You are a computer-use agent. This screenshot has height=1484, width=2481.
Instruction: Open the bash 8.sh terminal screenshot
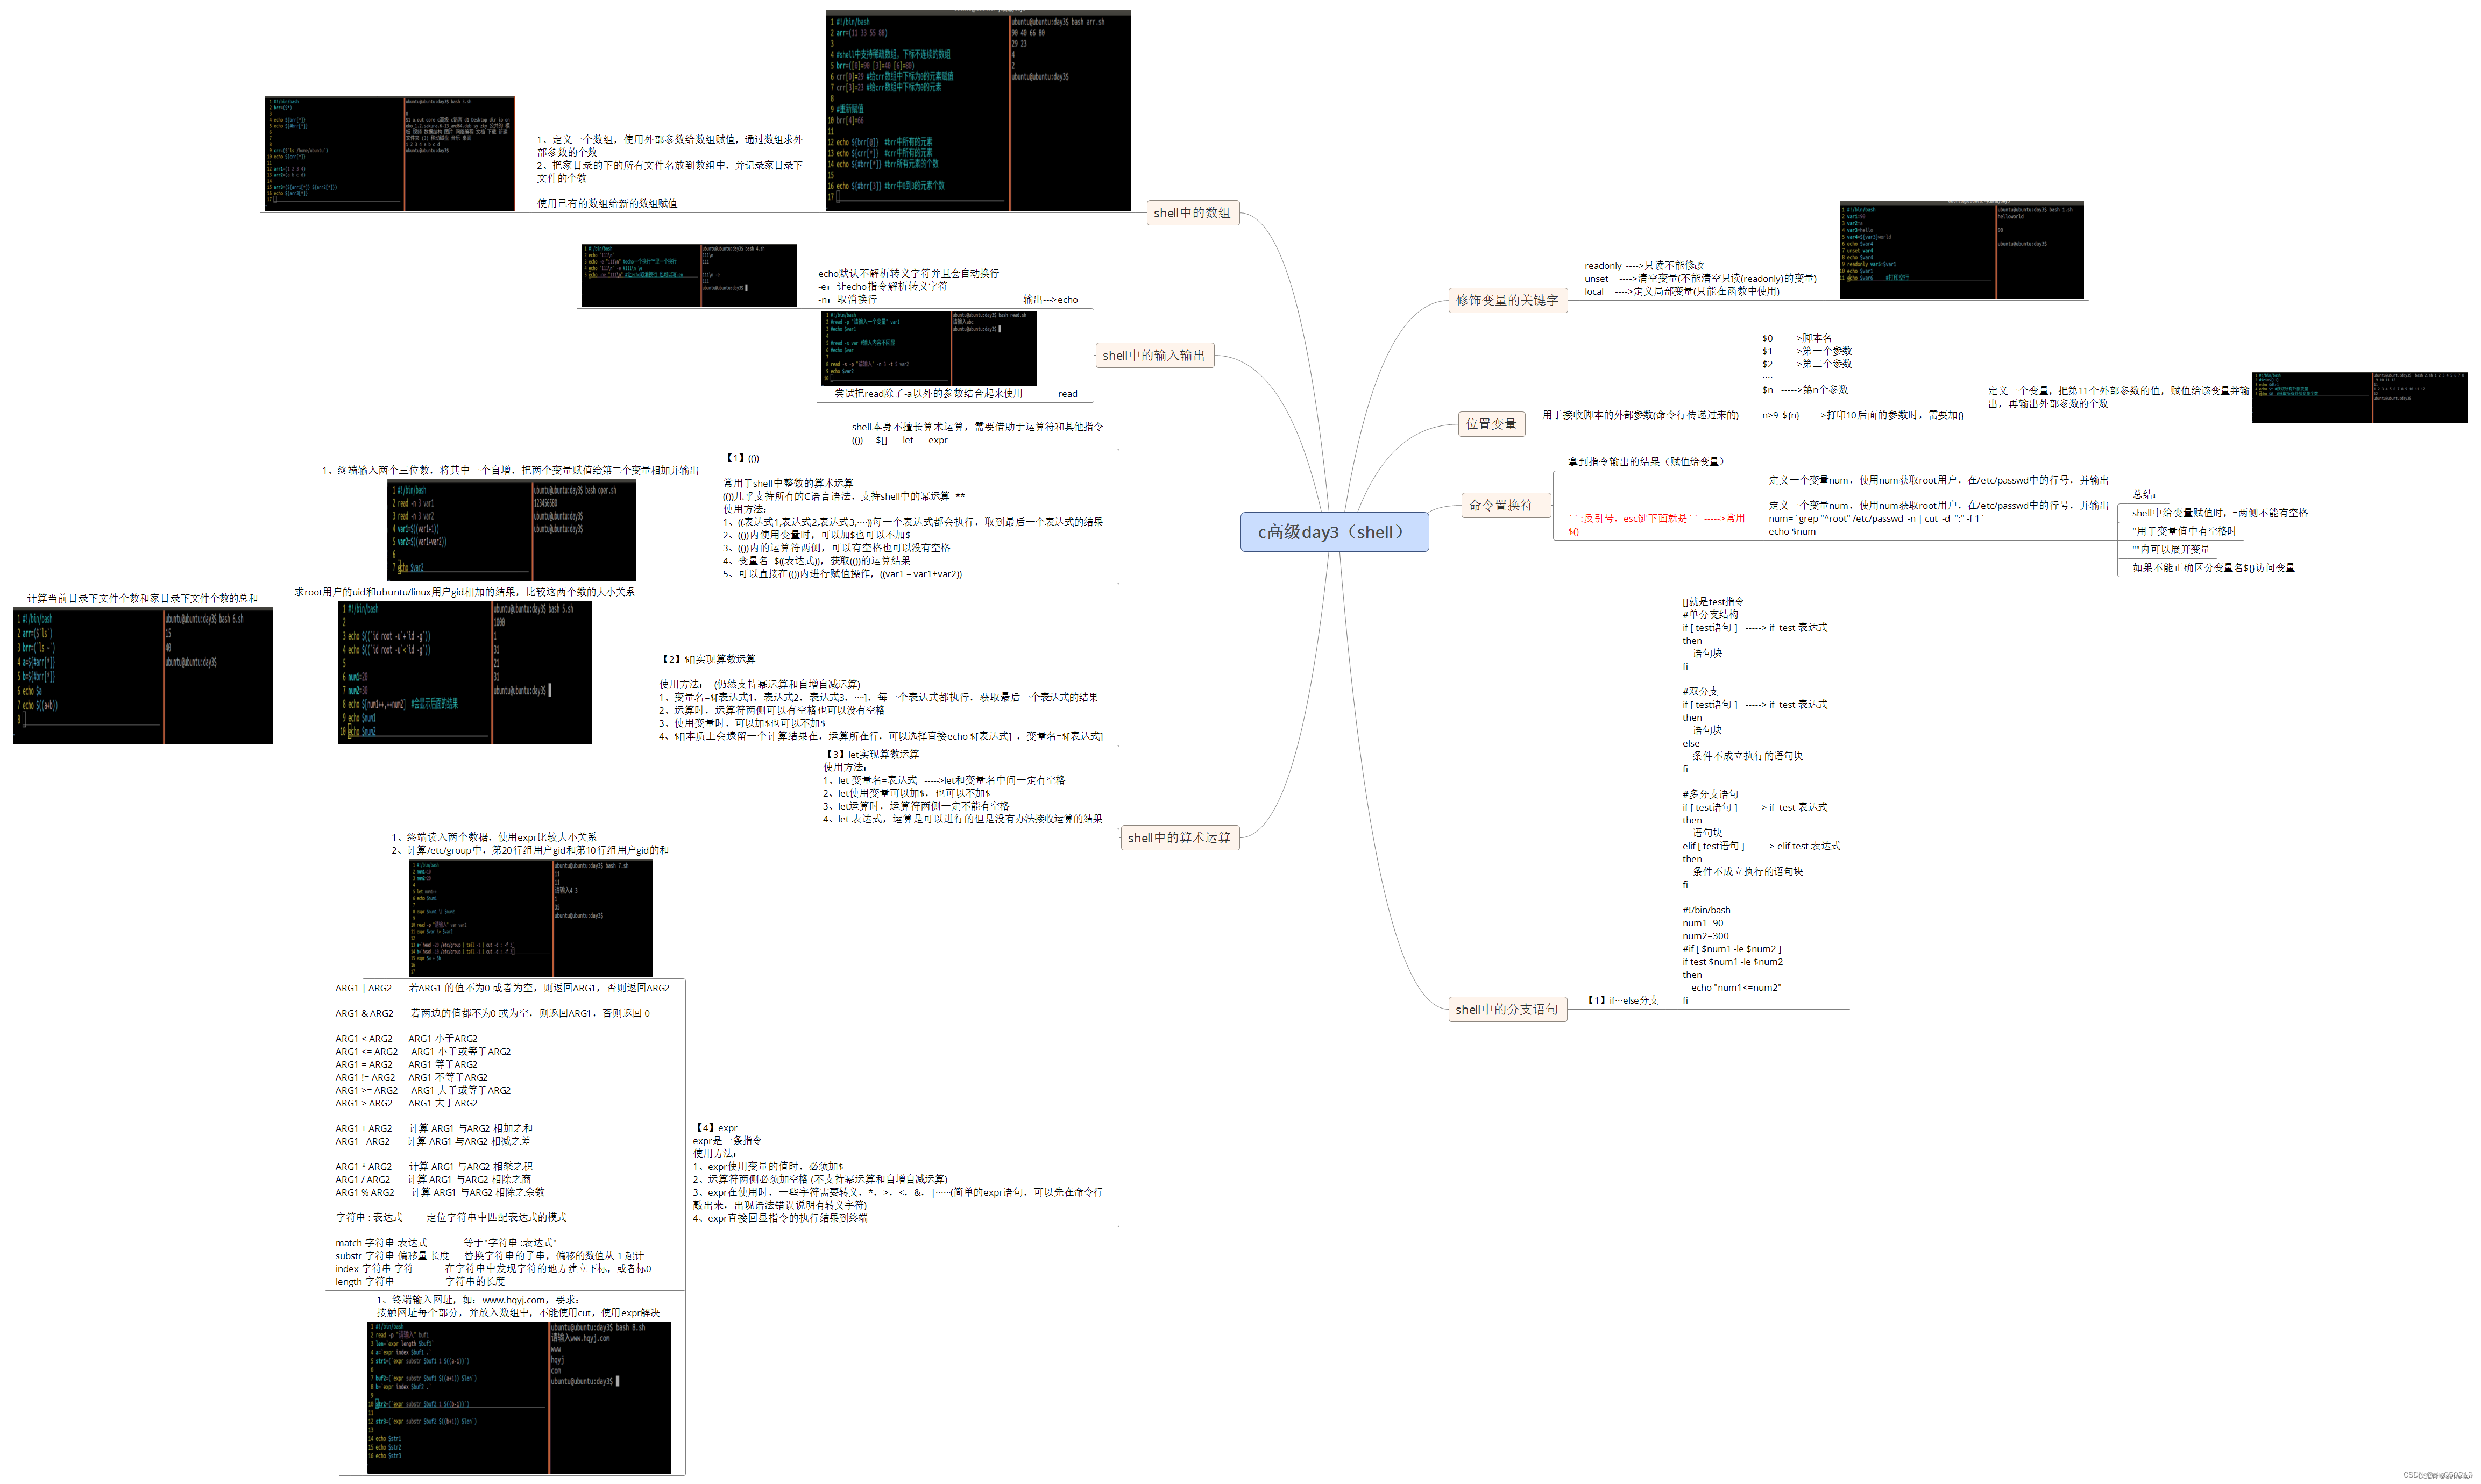[x=518, y=1397]
